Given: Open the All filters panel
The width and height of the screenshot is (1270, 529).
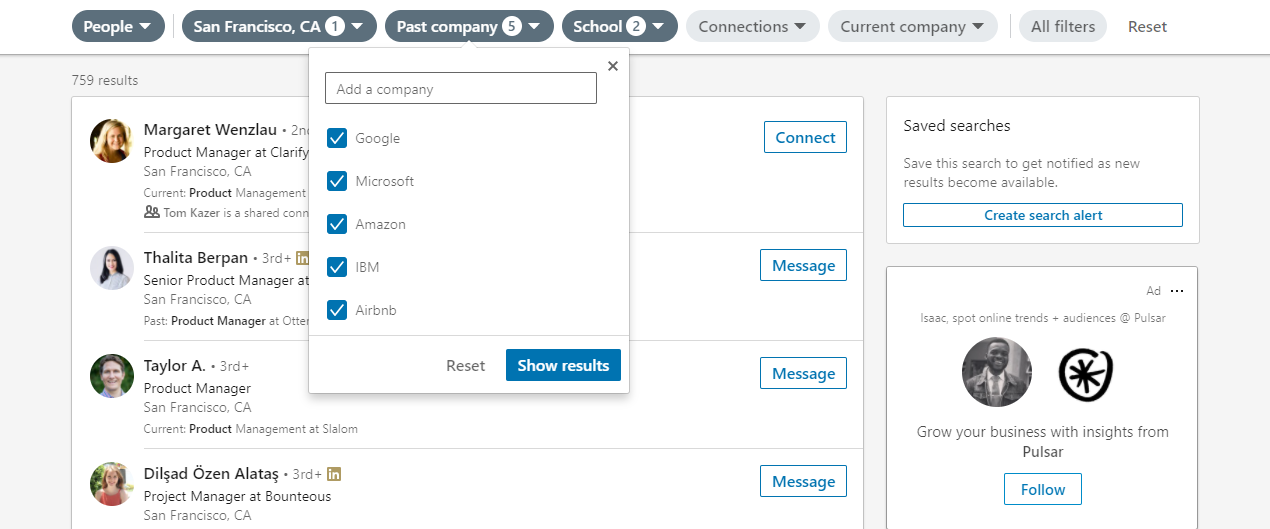Looking at the screenshot, I should (1062, 27).
